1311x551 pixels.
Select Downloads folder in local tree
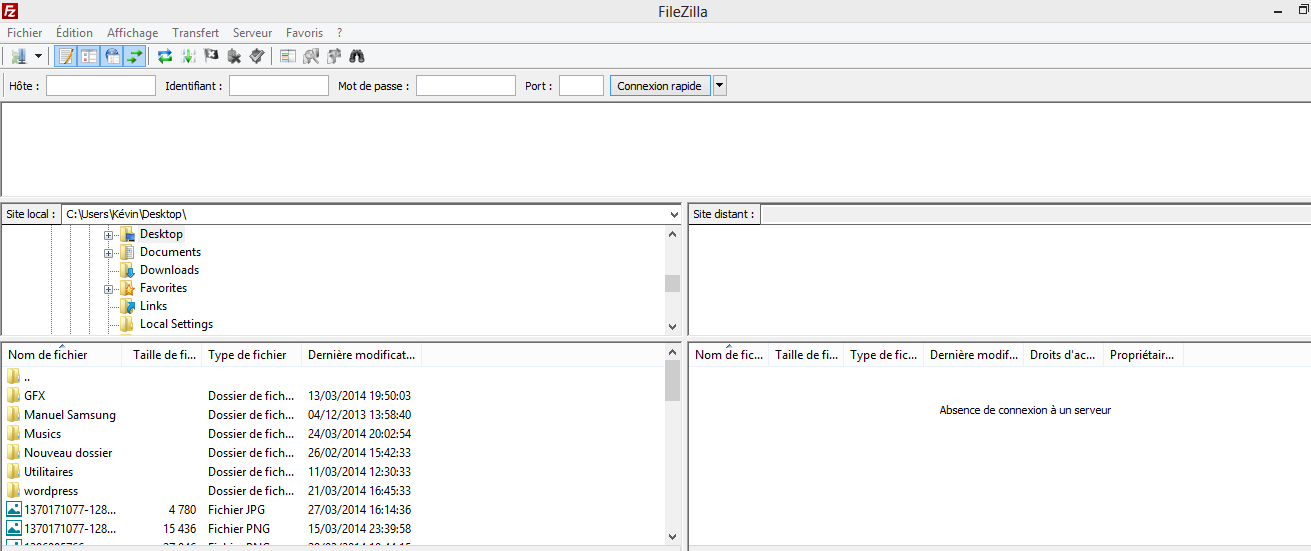[x=169, y=270]
